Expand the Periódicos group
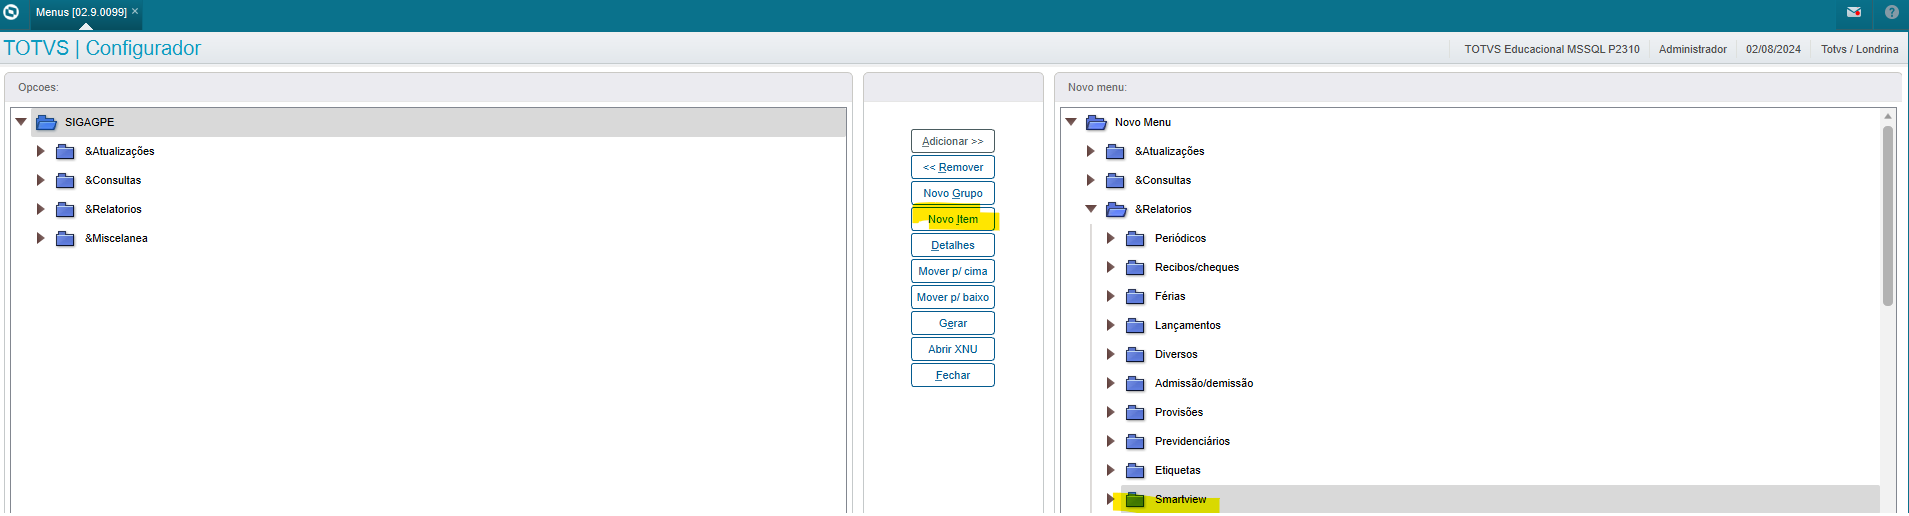This screenshot has width=1909, height=516. (1110, 238)
